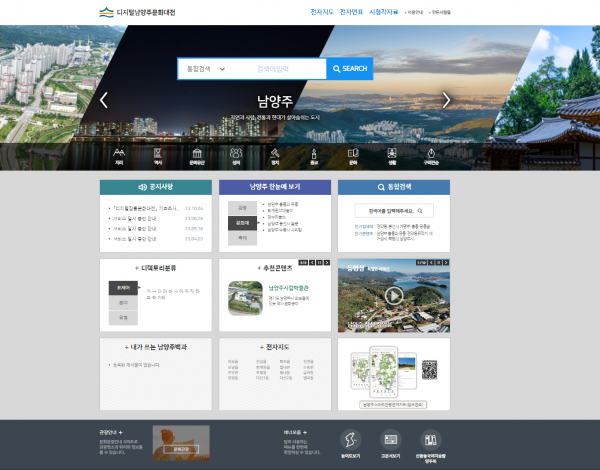Screen dimensions: 600x470
Task: Play the featured aerial video
Action: [x=393, y=295]
